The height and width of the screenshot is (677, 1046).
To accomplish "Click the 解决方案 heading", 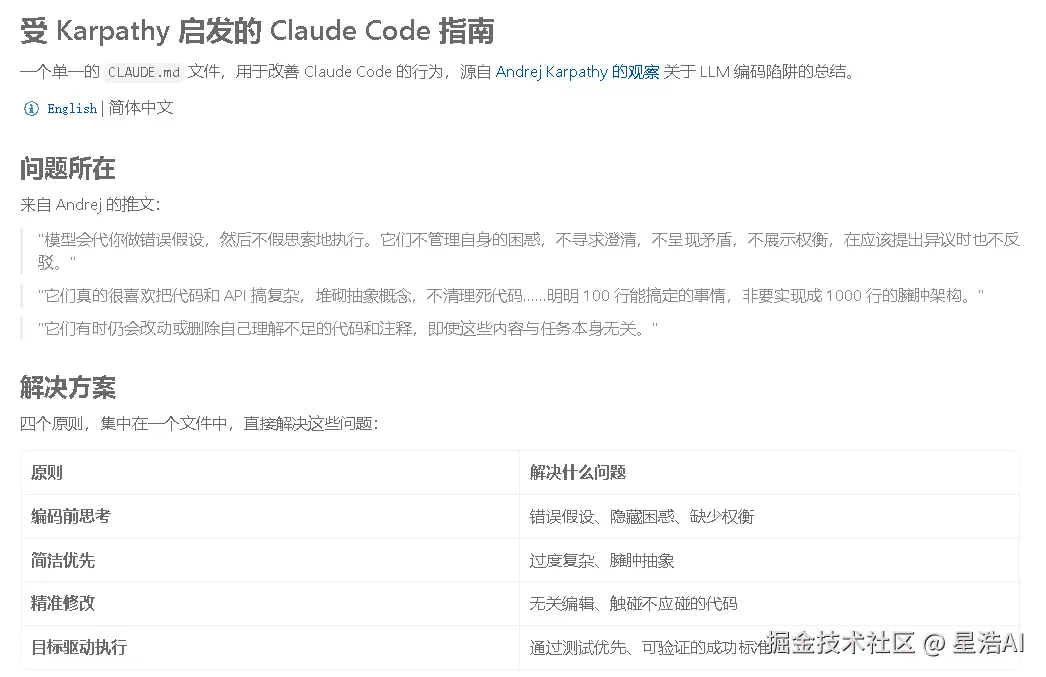I will tap(67, 387).
